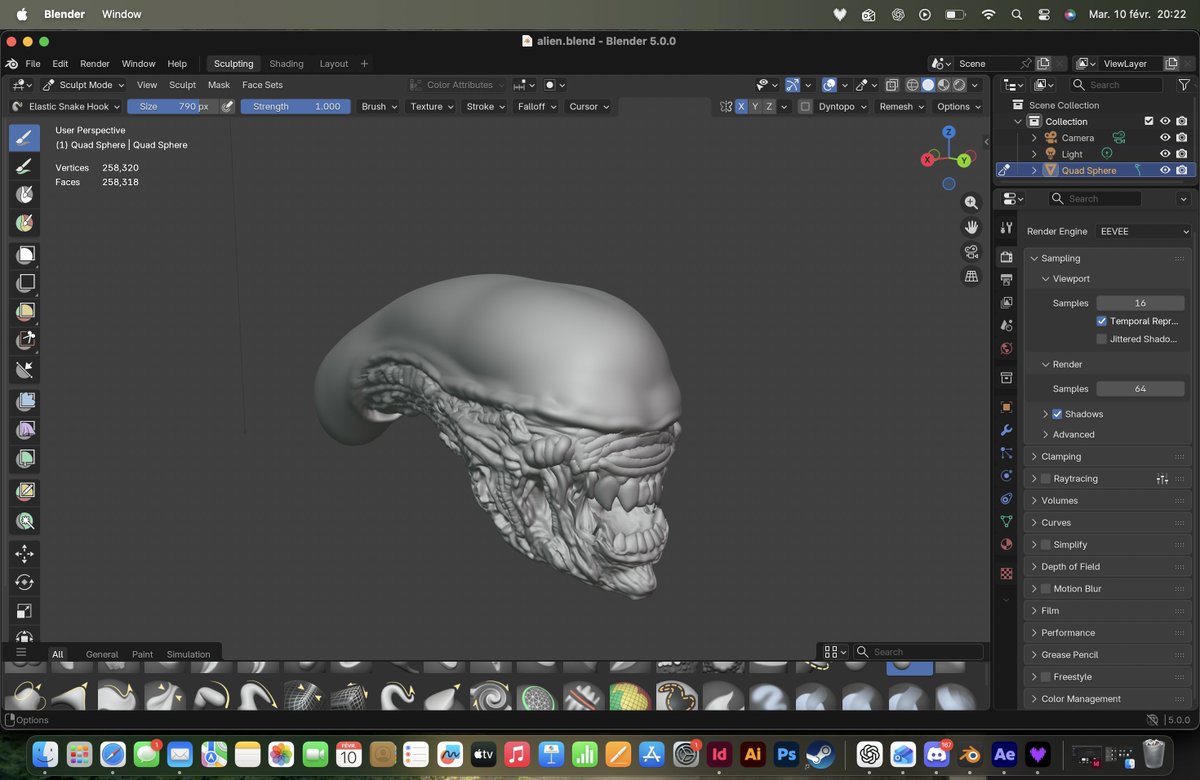The width and height of the screenshot is (1200, 780).
Task: Click the Z axis on navigation gizmo
Action: point(948,132)
